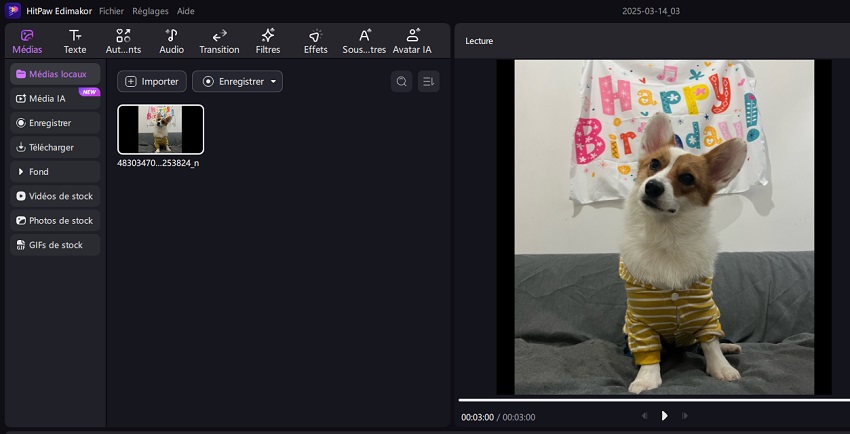Click the project title 2025-03-14_03

(651, 11)
